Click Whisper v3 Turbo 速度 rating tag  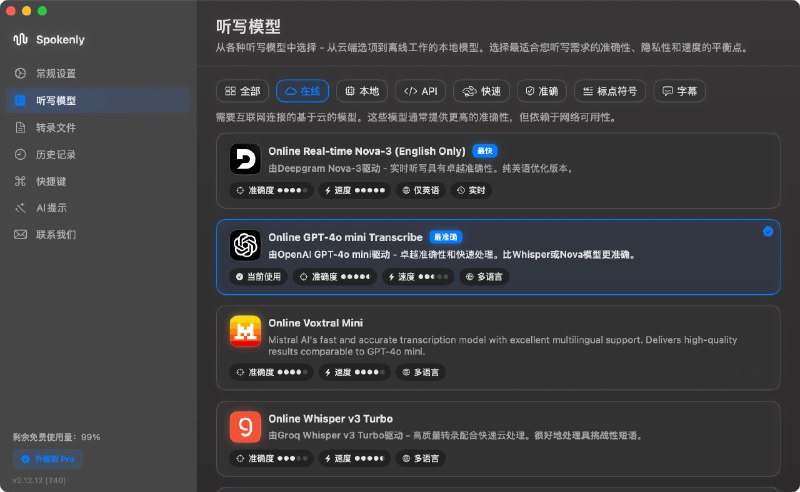[x=355, y=458]
